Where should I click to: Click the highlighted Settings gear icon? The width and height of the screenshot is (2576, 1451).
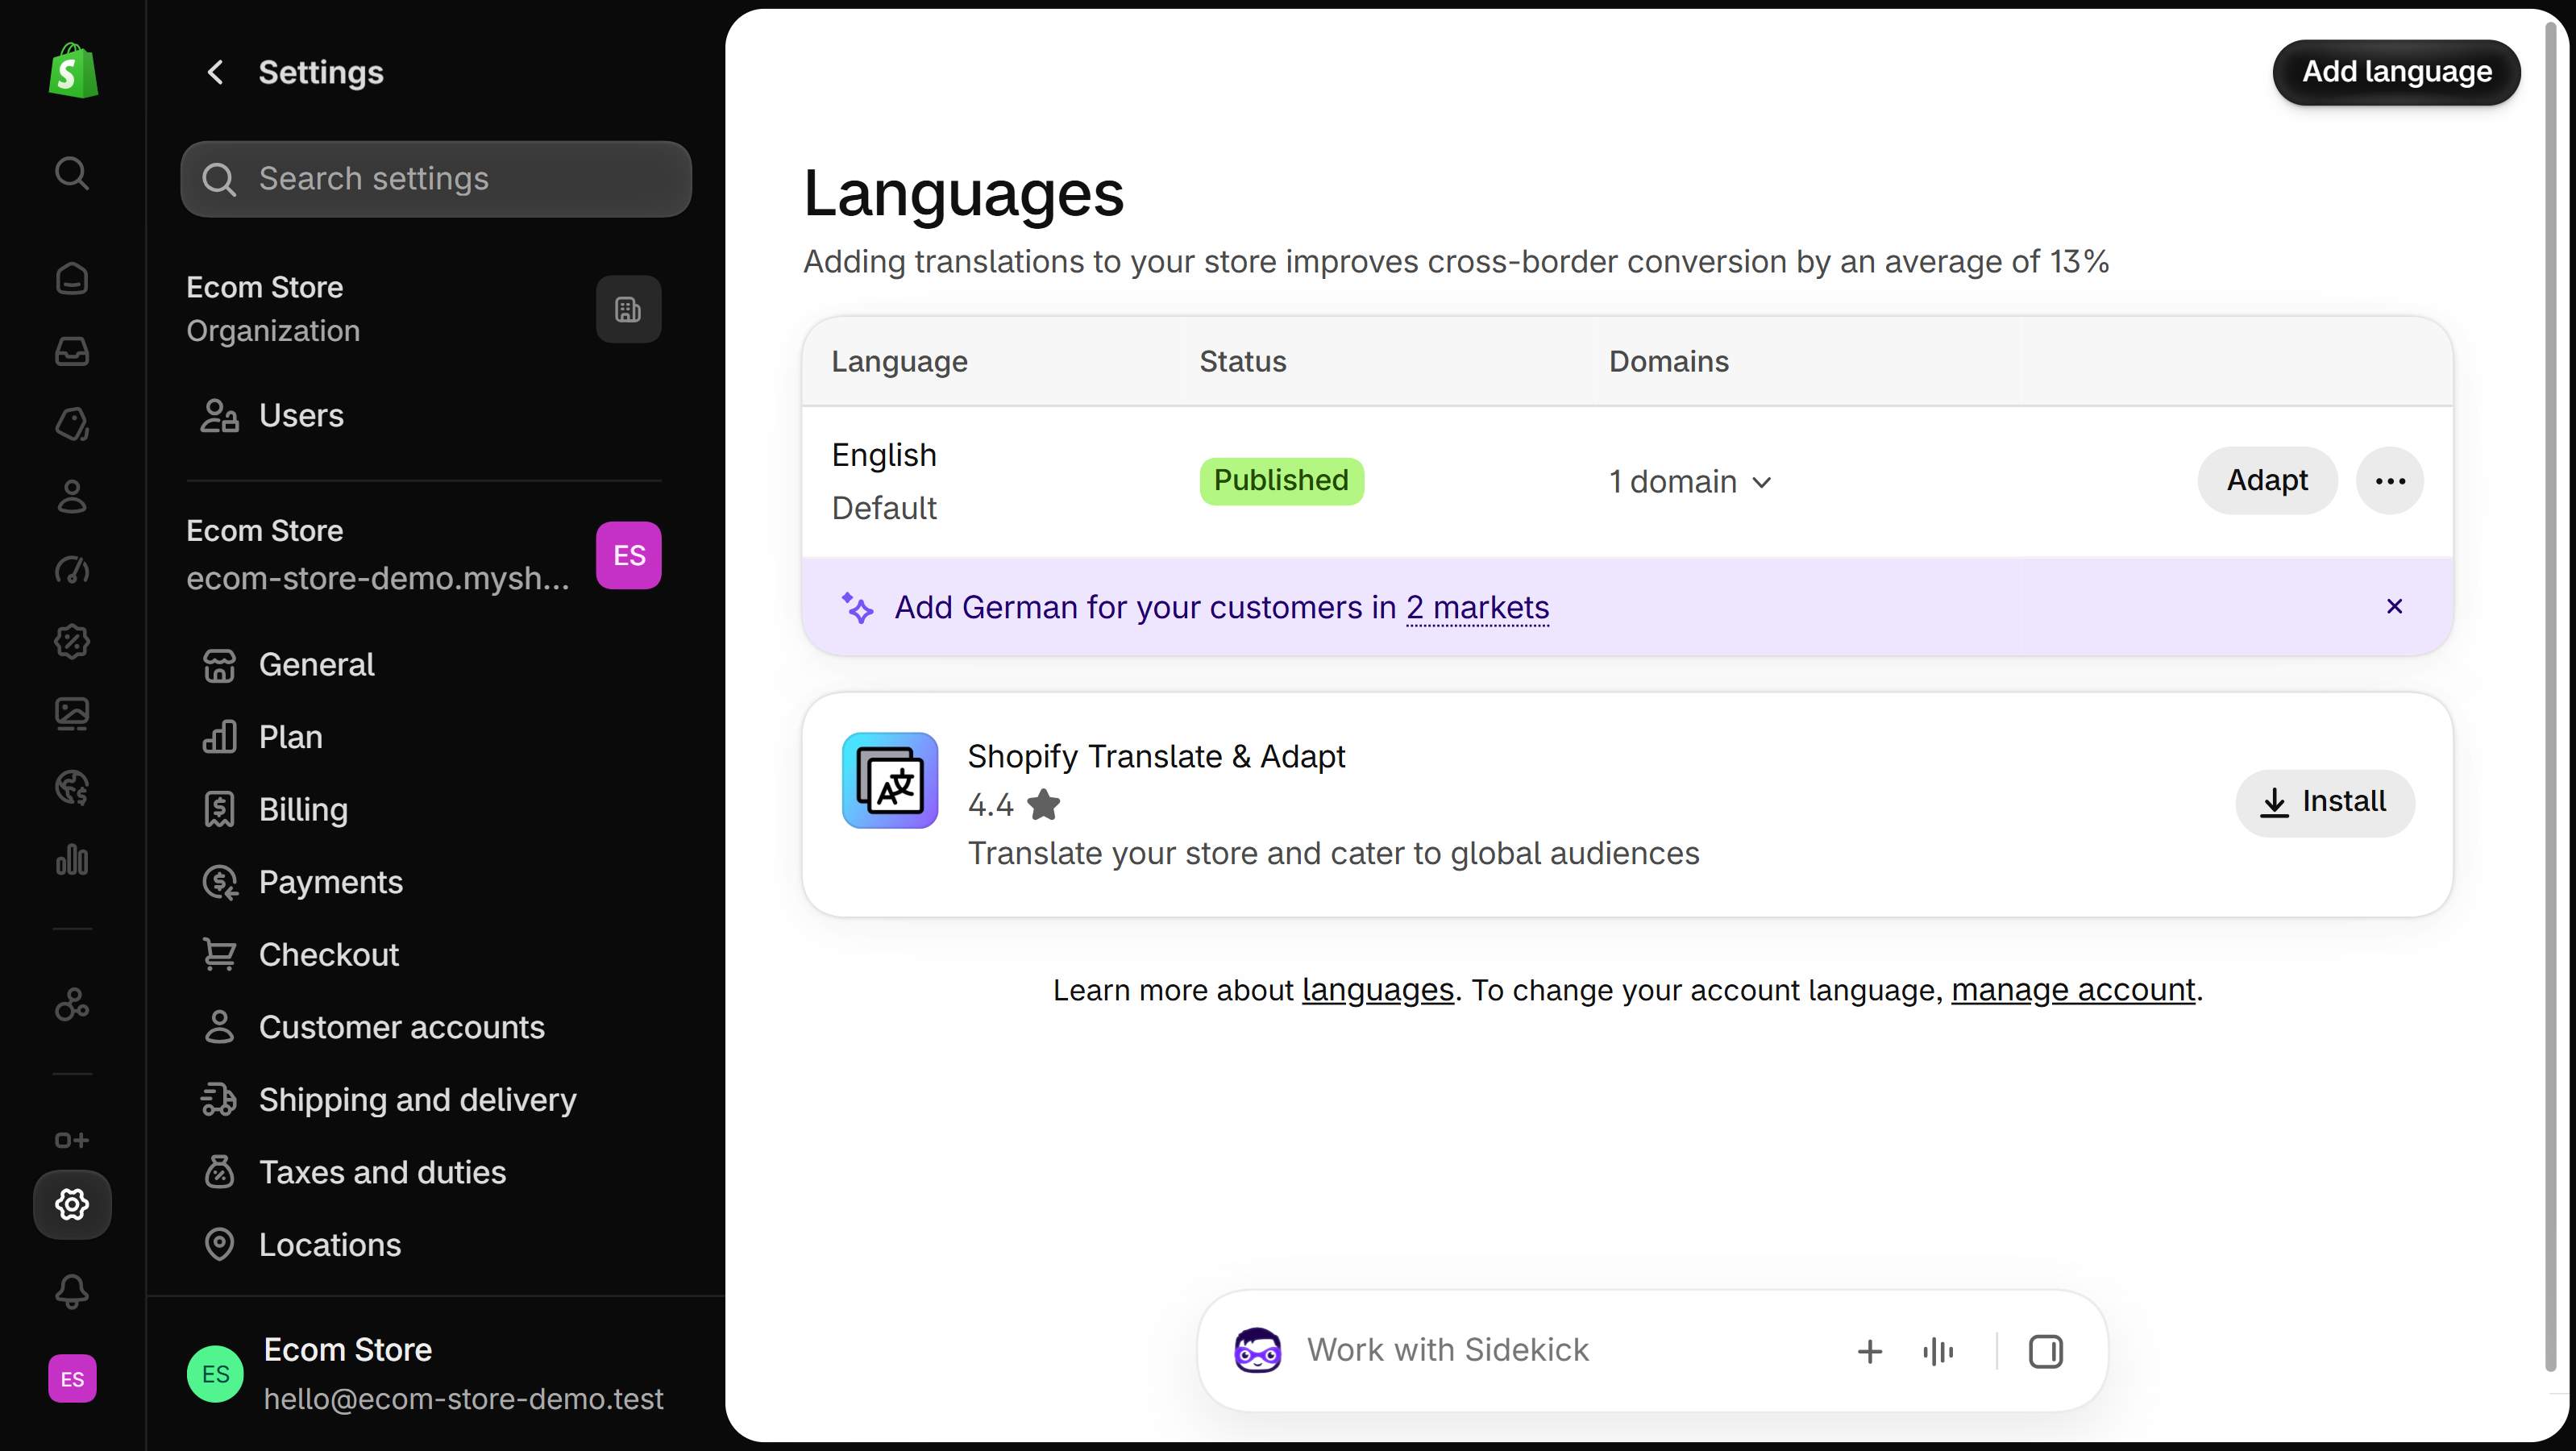click(72, 1204)
